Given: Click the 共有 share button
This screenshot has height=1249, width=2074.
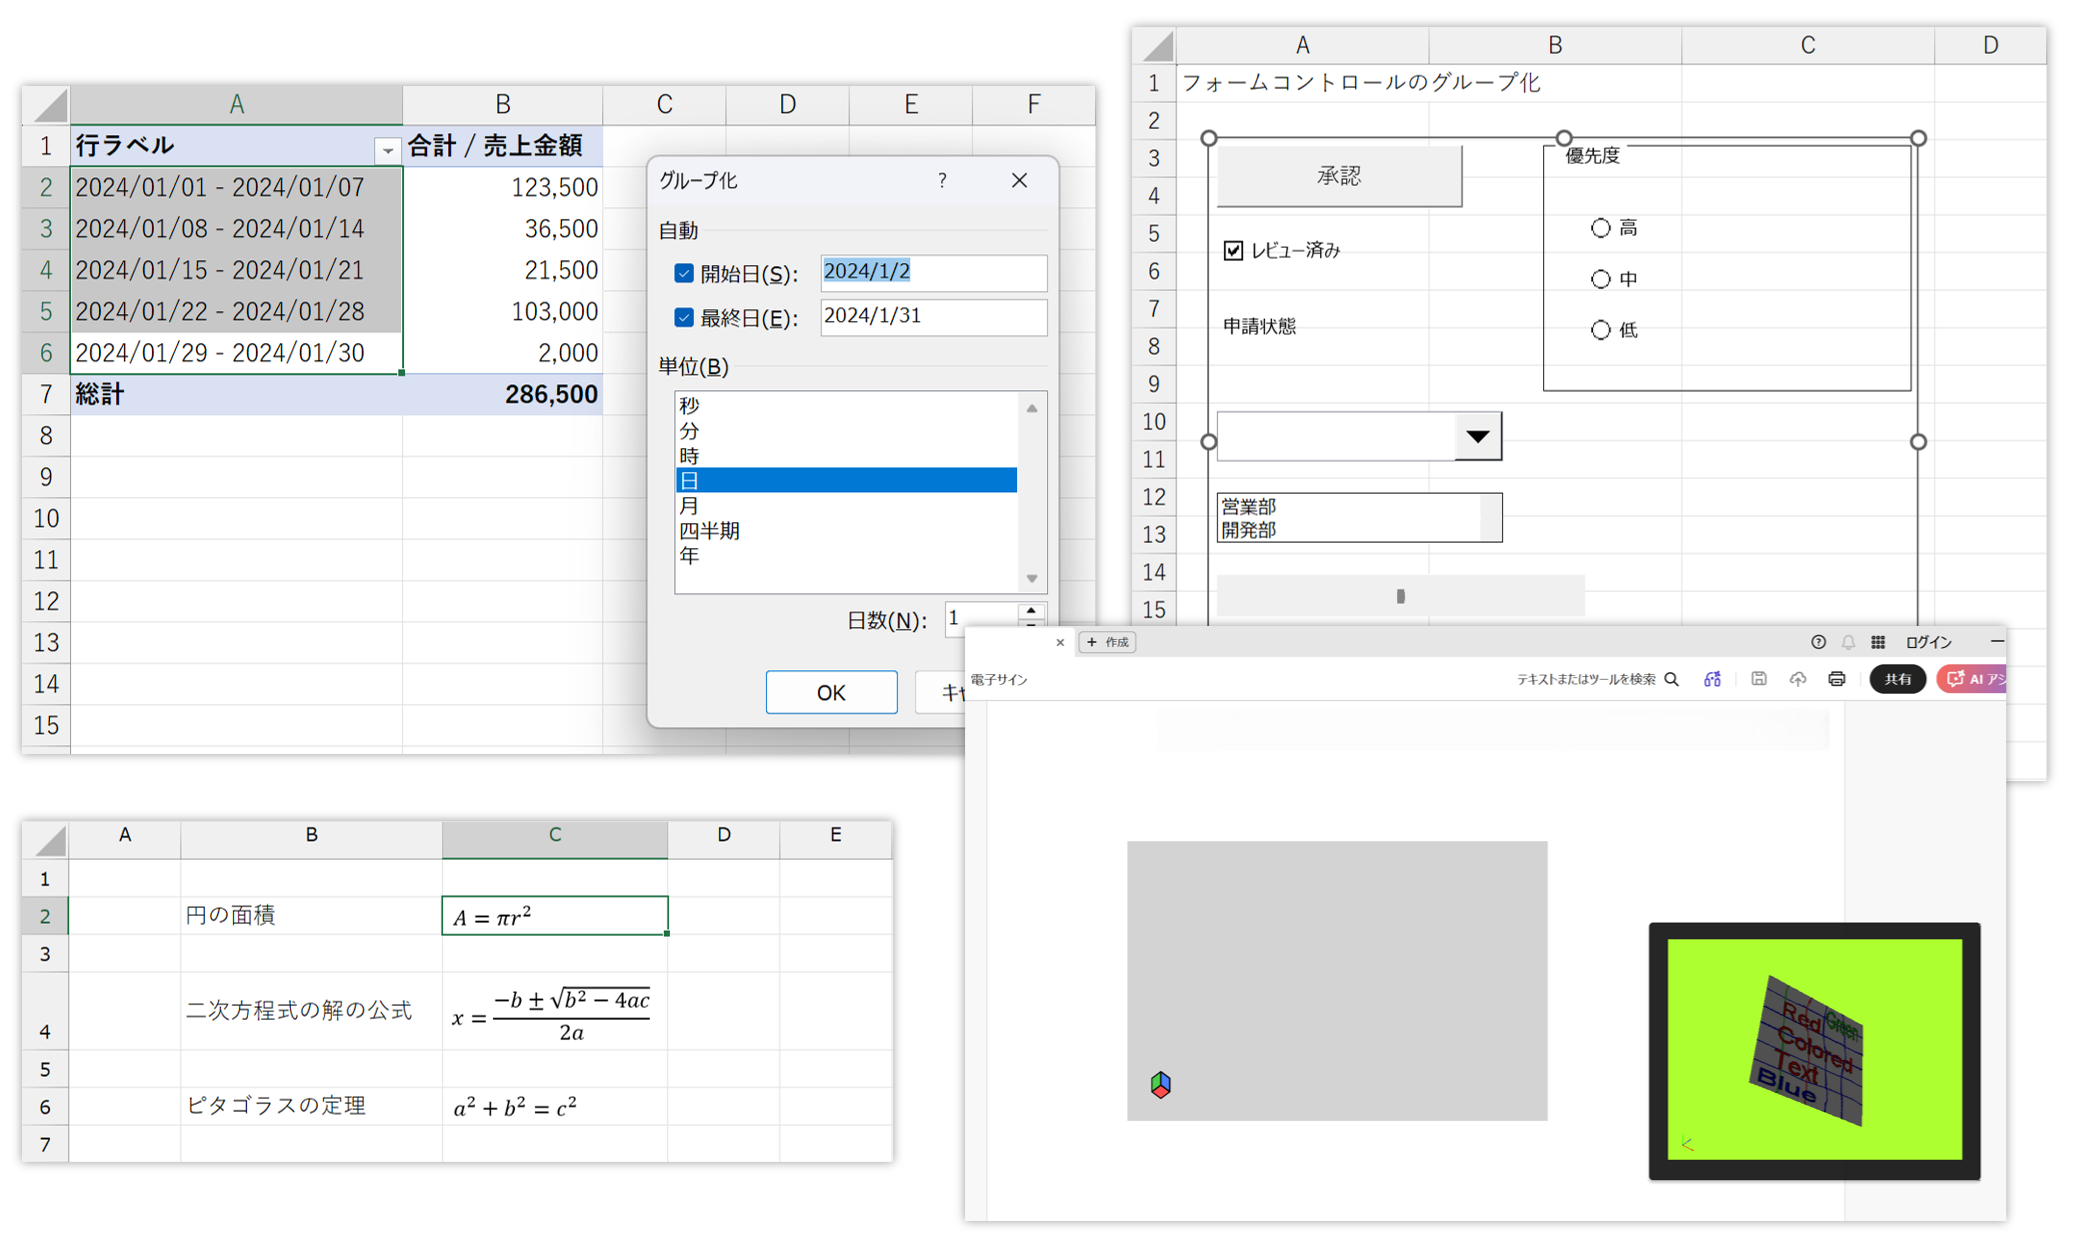Looking at the screenshot, I should (1897, 679).
